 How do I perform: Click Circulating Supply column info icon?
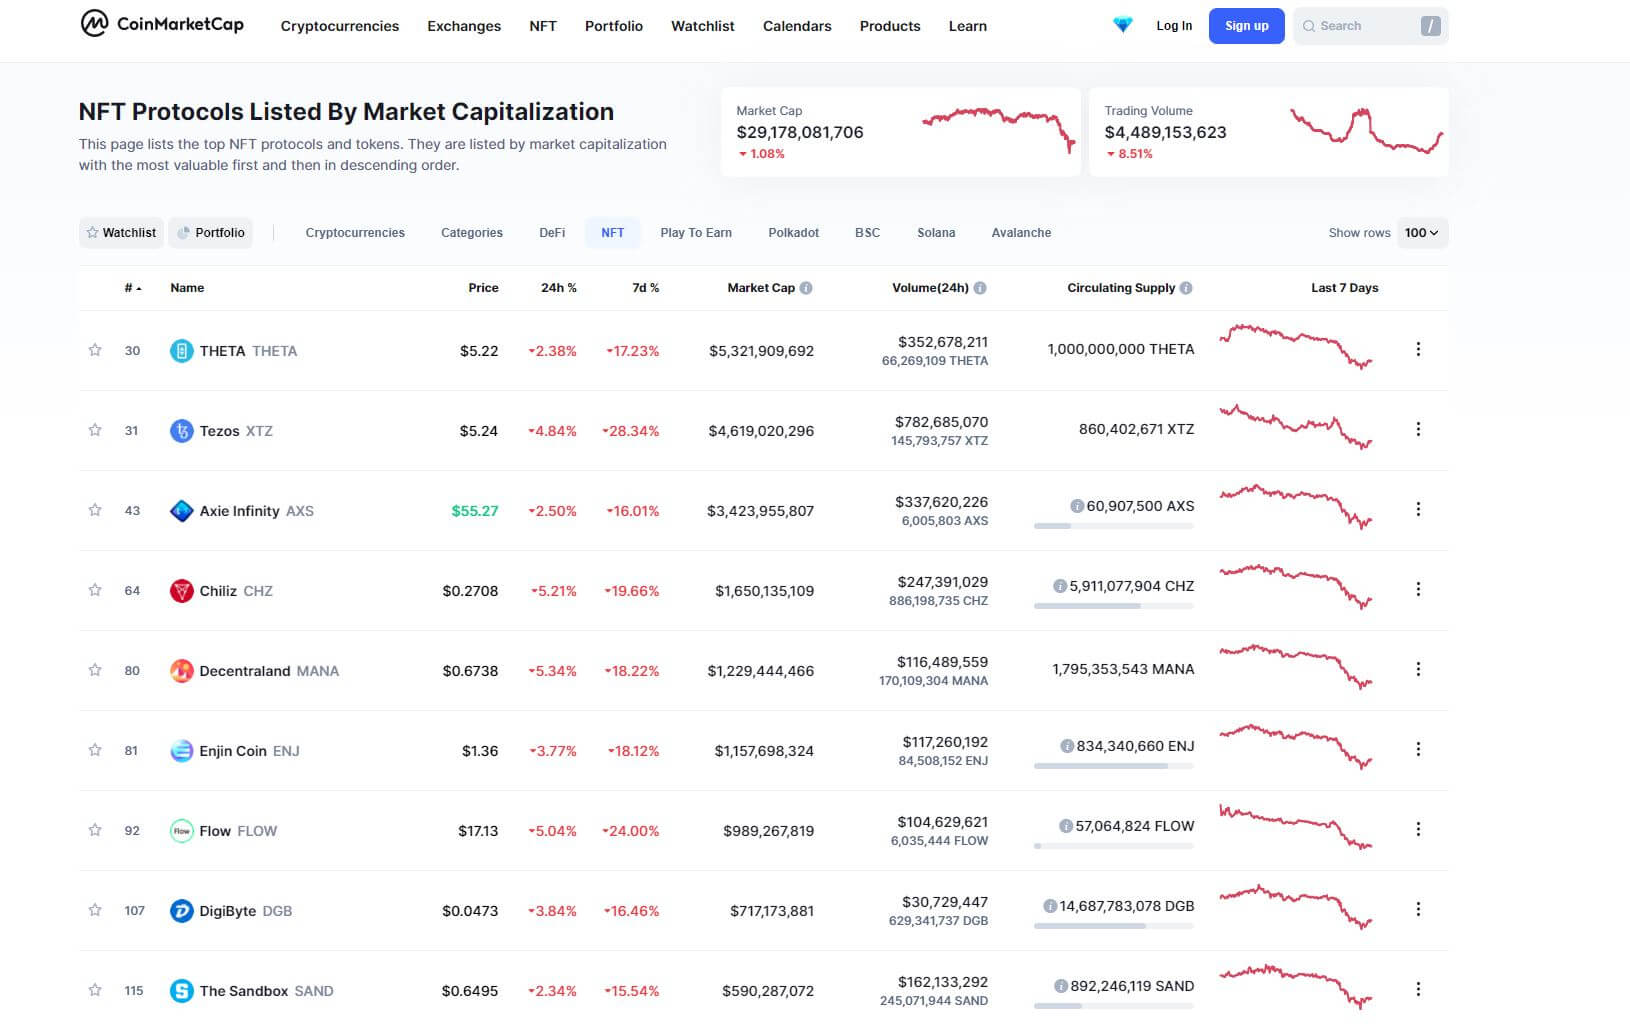pyautogui.click(x=1186, y=288)
